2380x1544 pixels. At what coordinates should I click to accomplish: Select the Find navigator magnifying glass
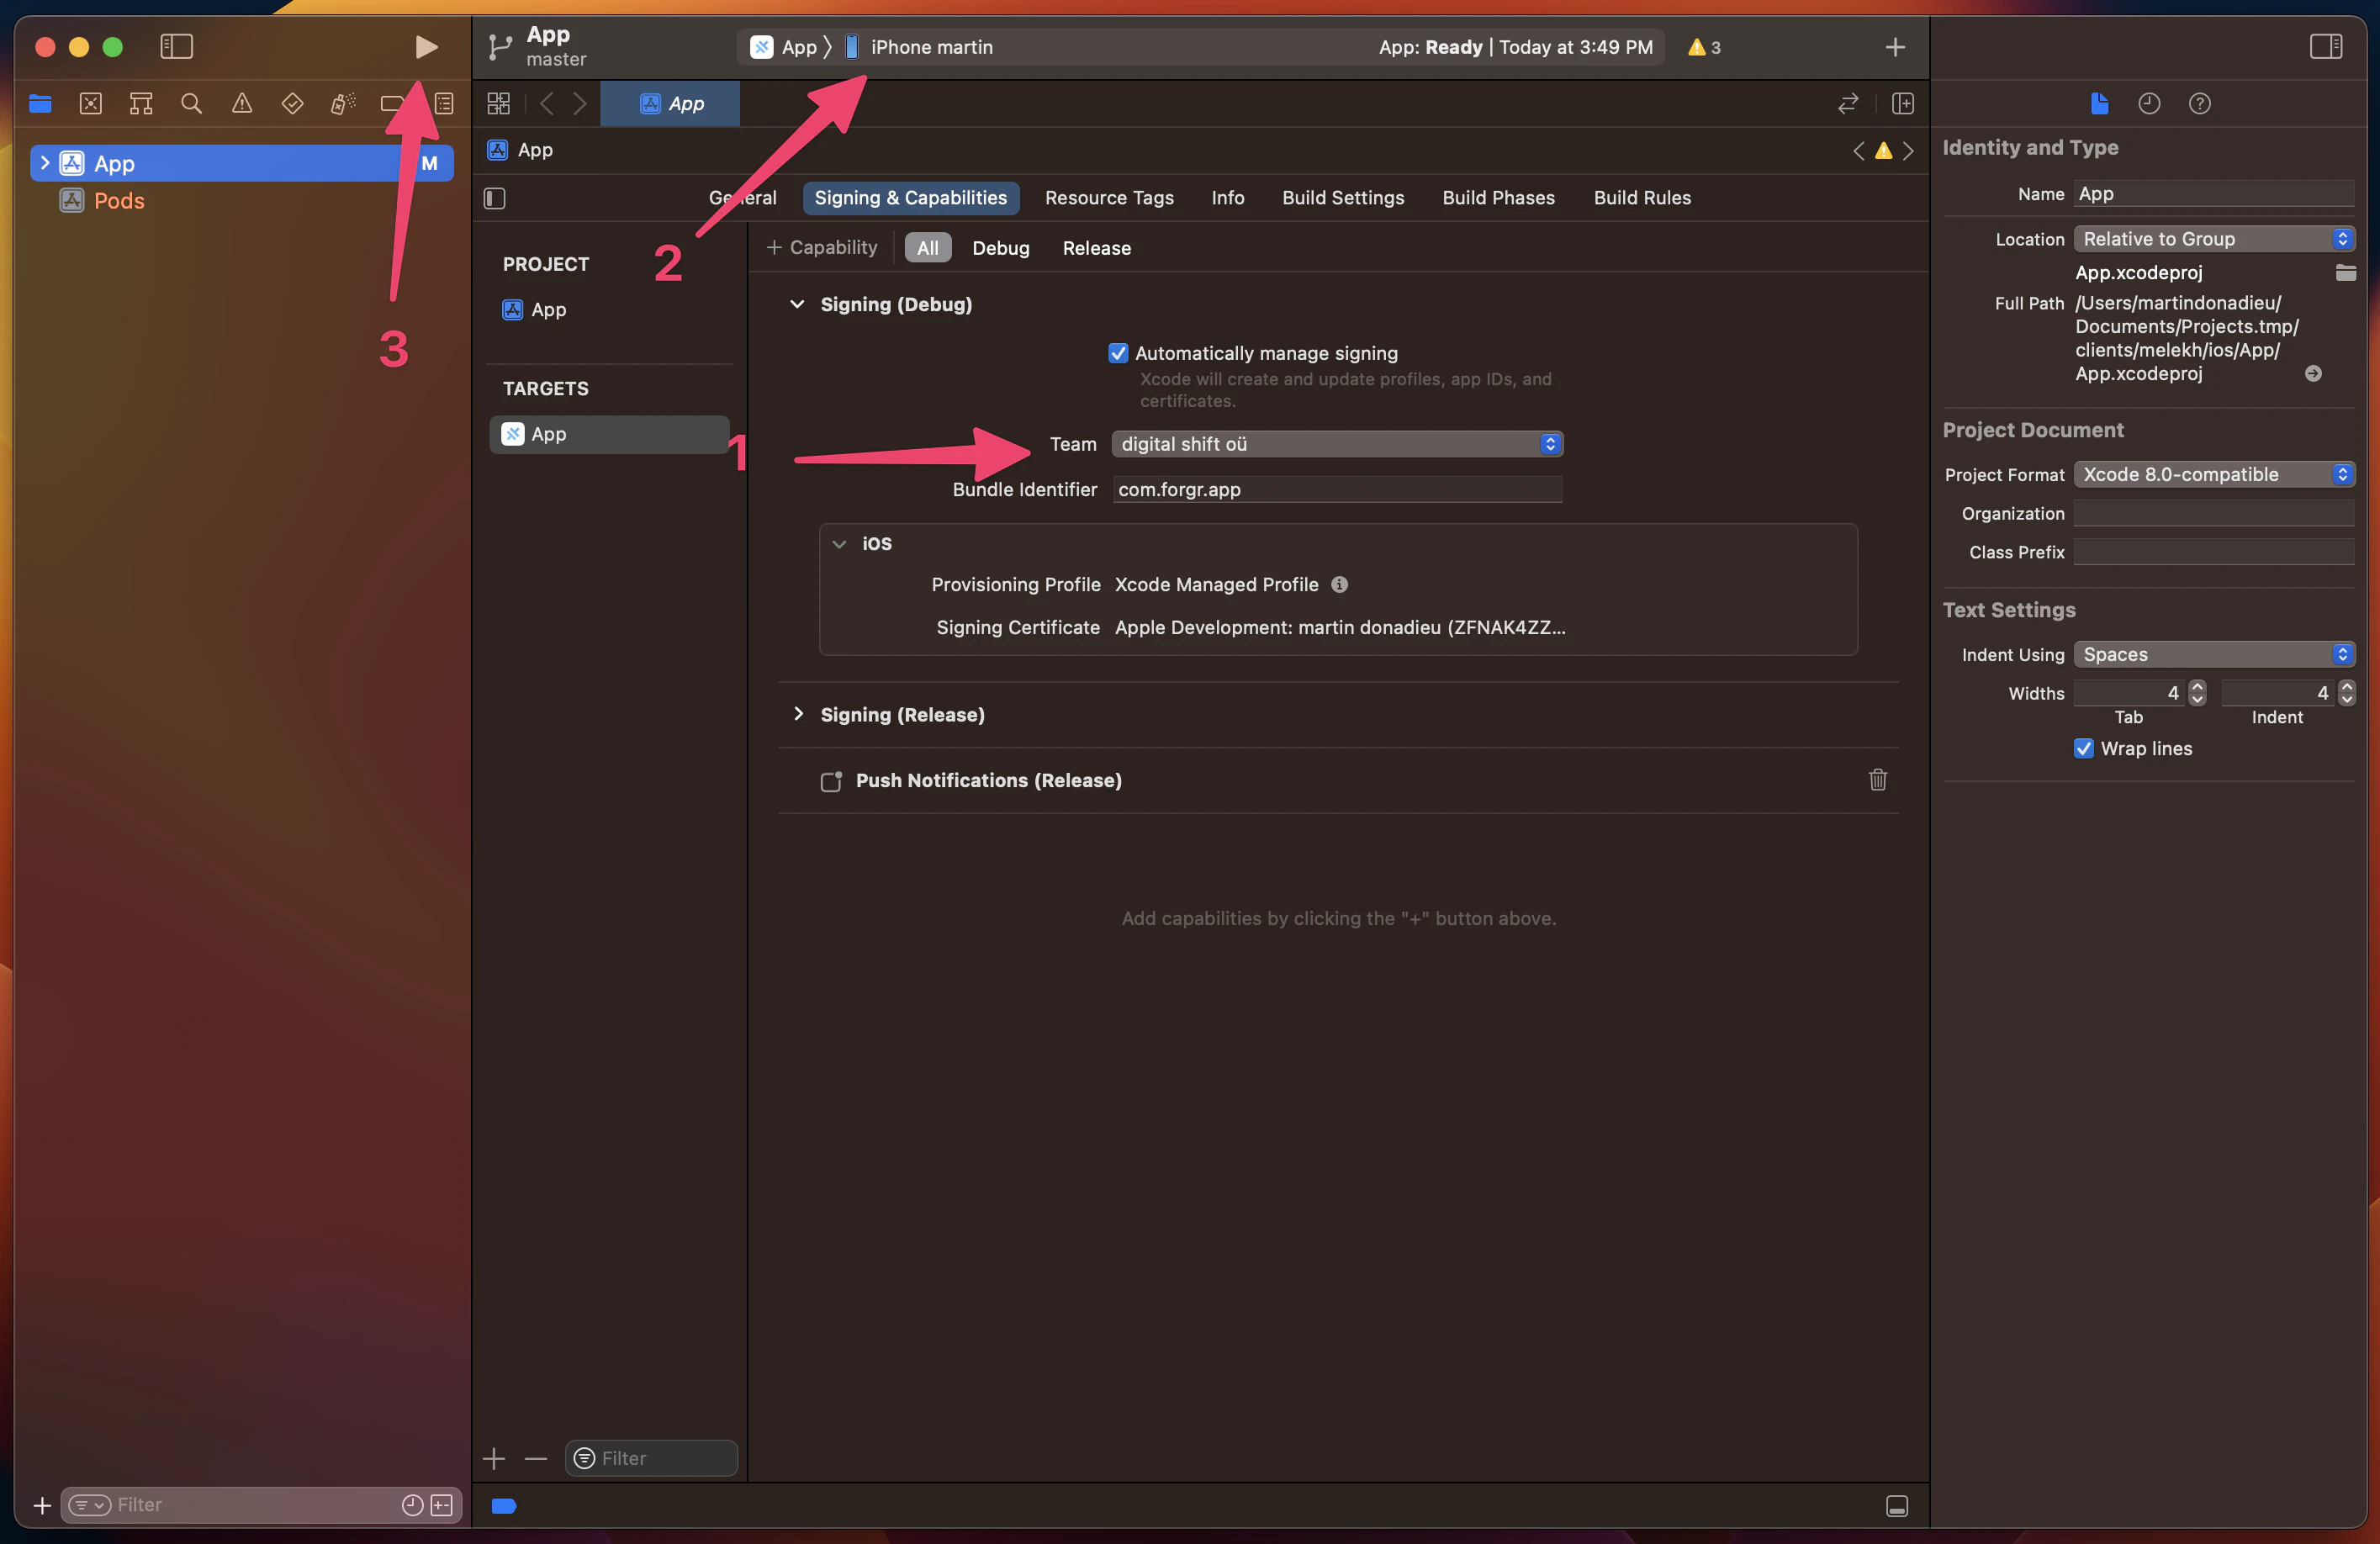coord(192,103)
